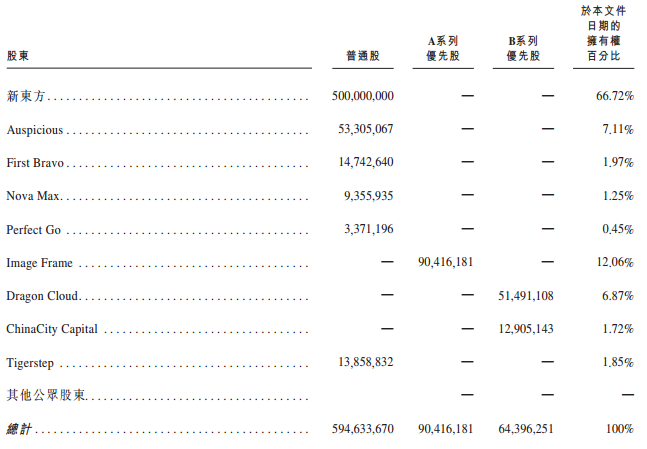Select the 12,905,143 Series B value
This screenshot has width=647, height=449.
click(525, 329)
